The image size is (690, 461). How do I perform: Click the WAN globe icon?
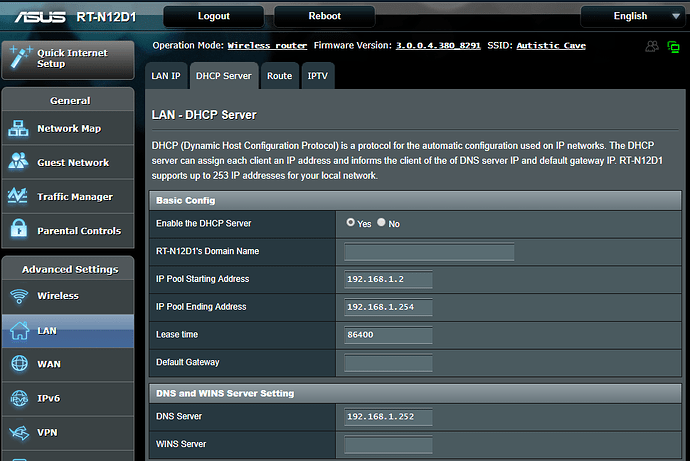point(20,364)
